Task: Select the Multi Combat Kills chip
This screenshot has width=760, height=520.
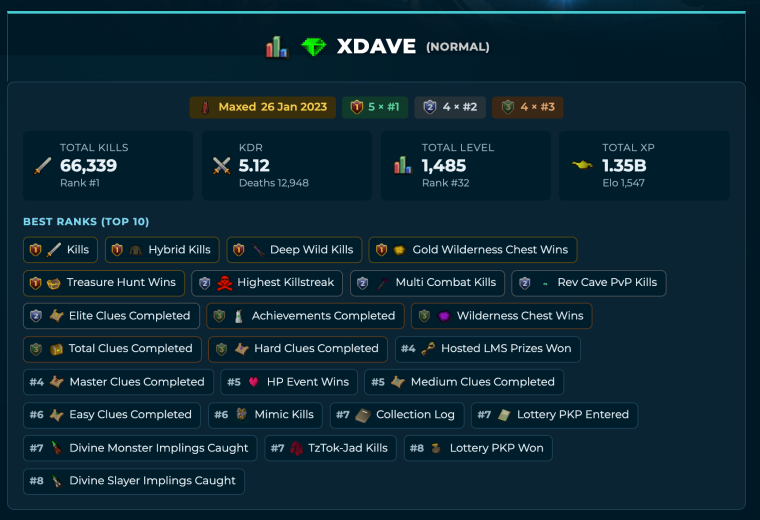Action: tap(428, 283)
